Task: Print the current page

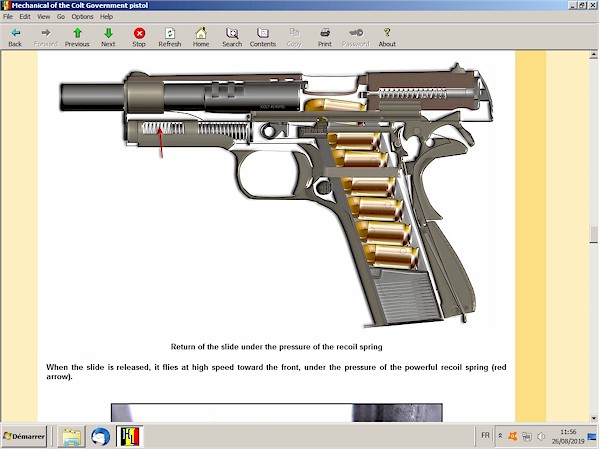Action: click(325, 37)
